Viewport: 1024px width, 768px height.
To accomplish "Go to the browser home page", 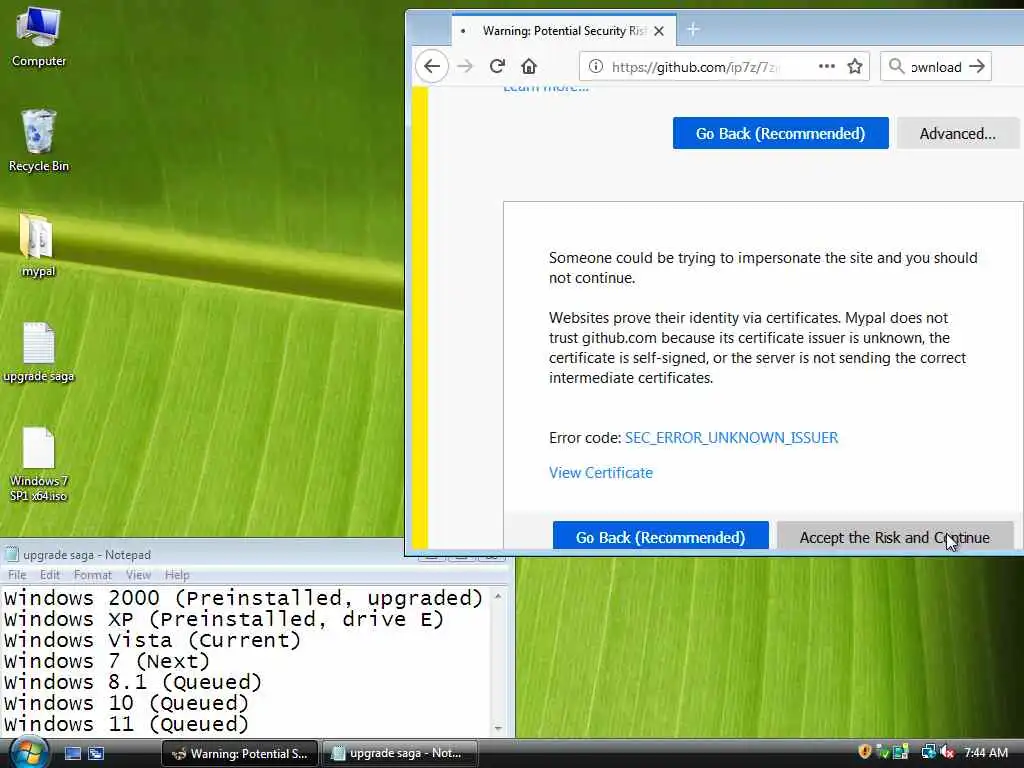I will pyautogui.click(x=529, y=66).
